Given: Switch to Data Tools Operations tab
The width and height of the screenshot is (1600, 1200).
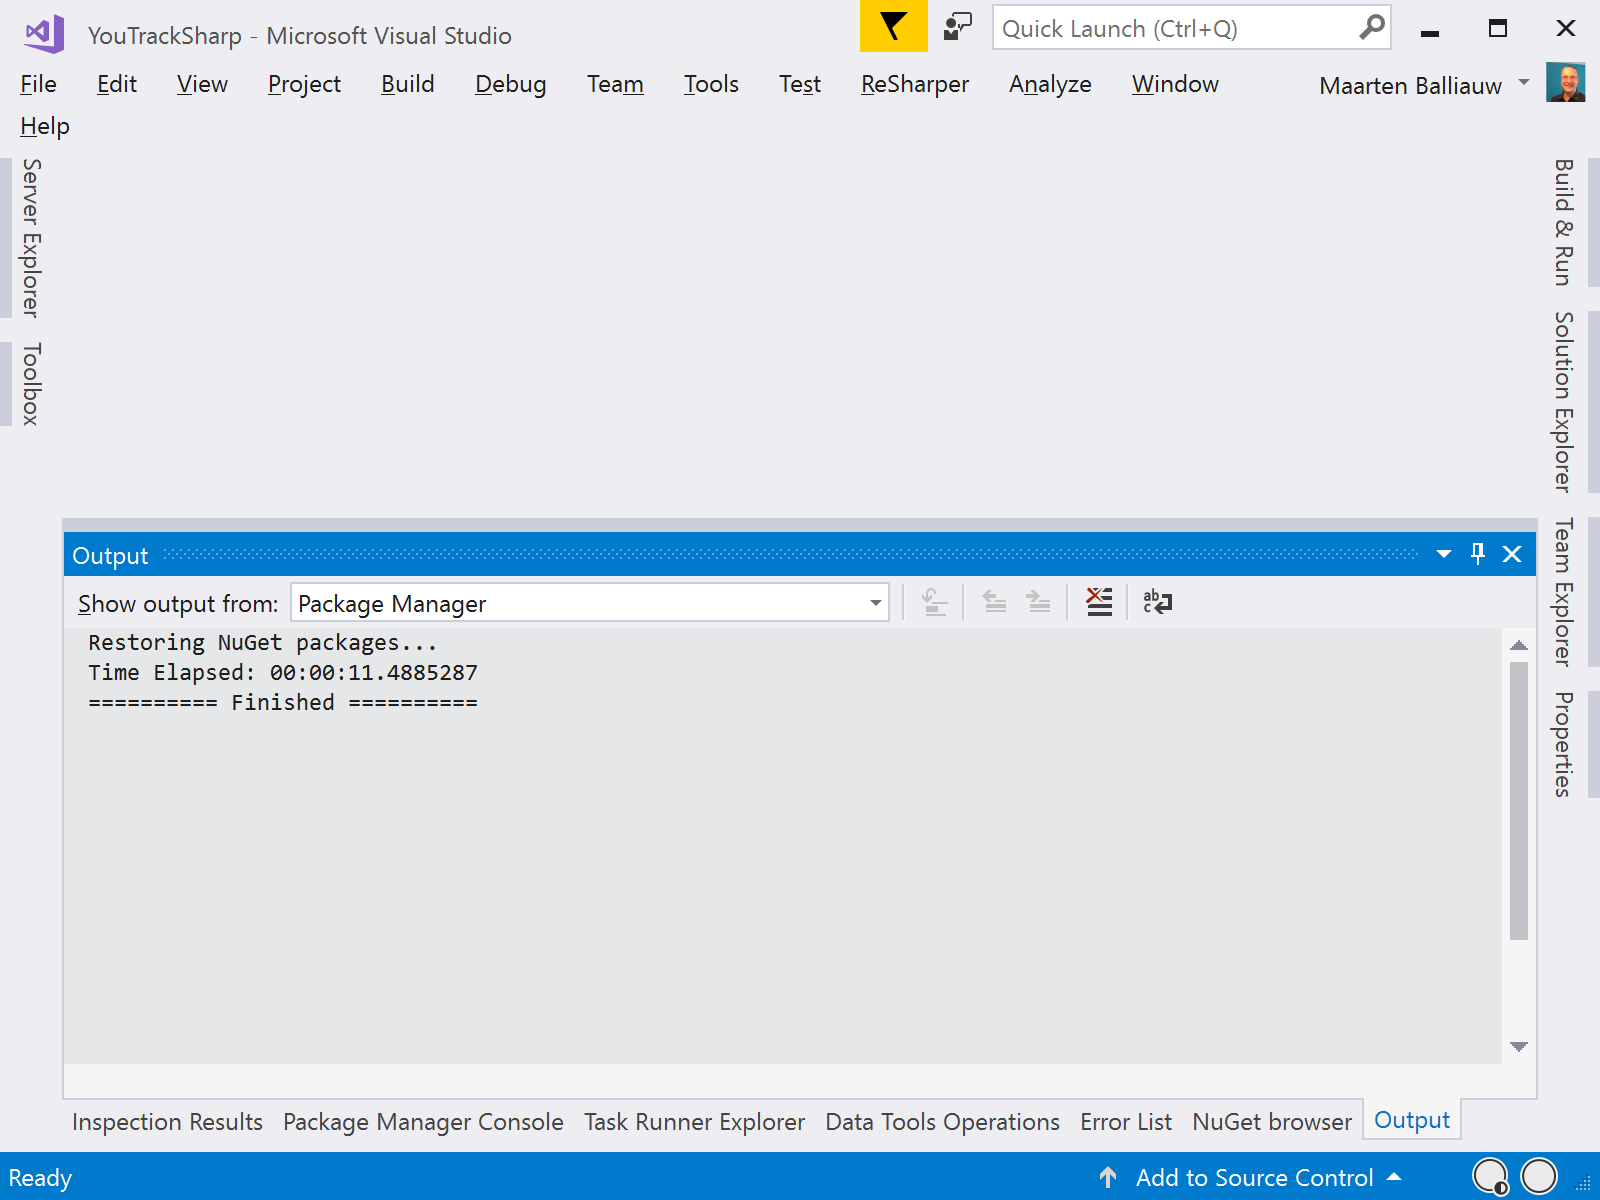Looking at the screenshot, I should click(942, 1122).
